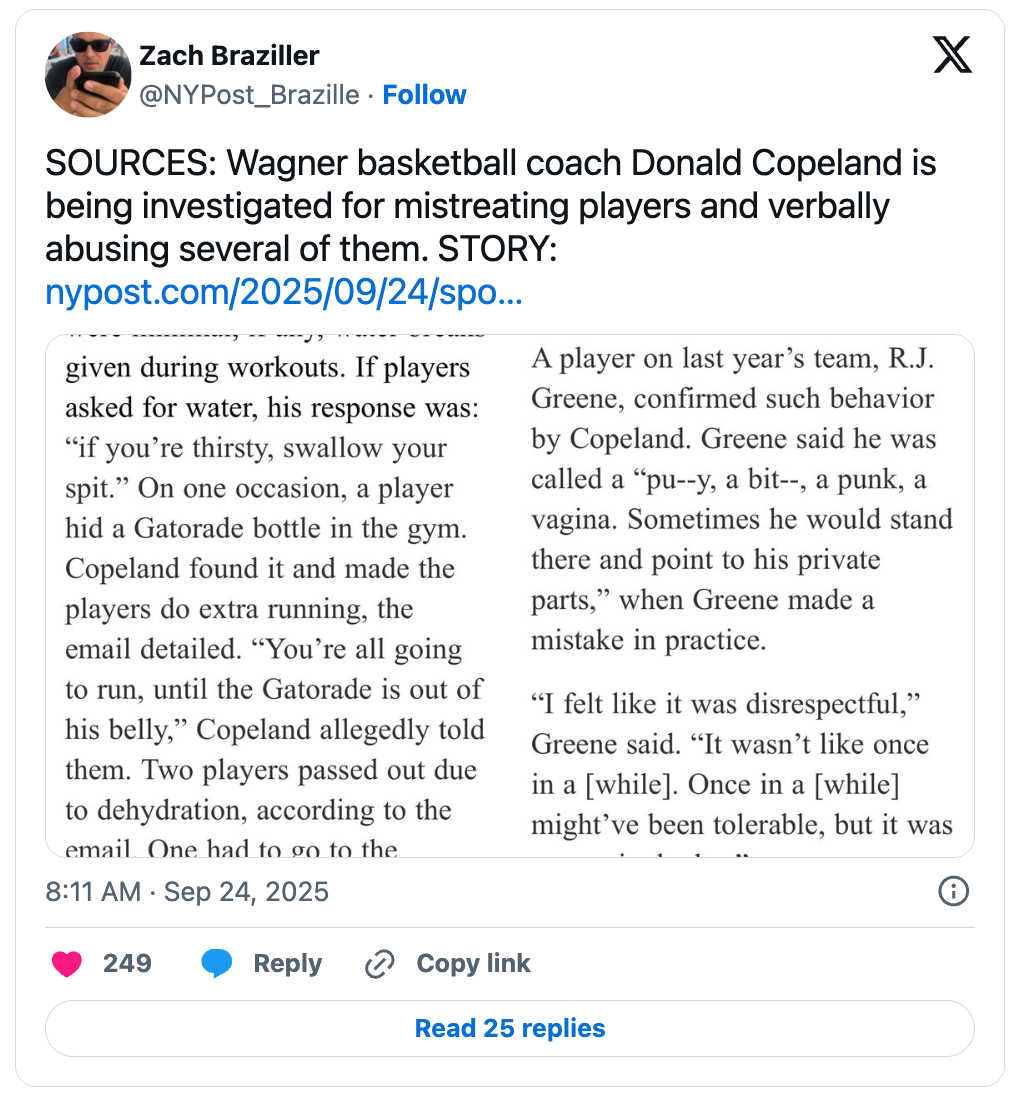Click Zach Braziller's profile avatar

(88, 75)
